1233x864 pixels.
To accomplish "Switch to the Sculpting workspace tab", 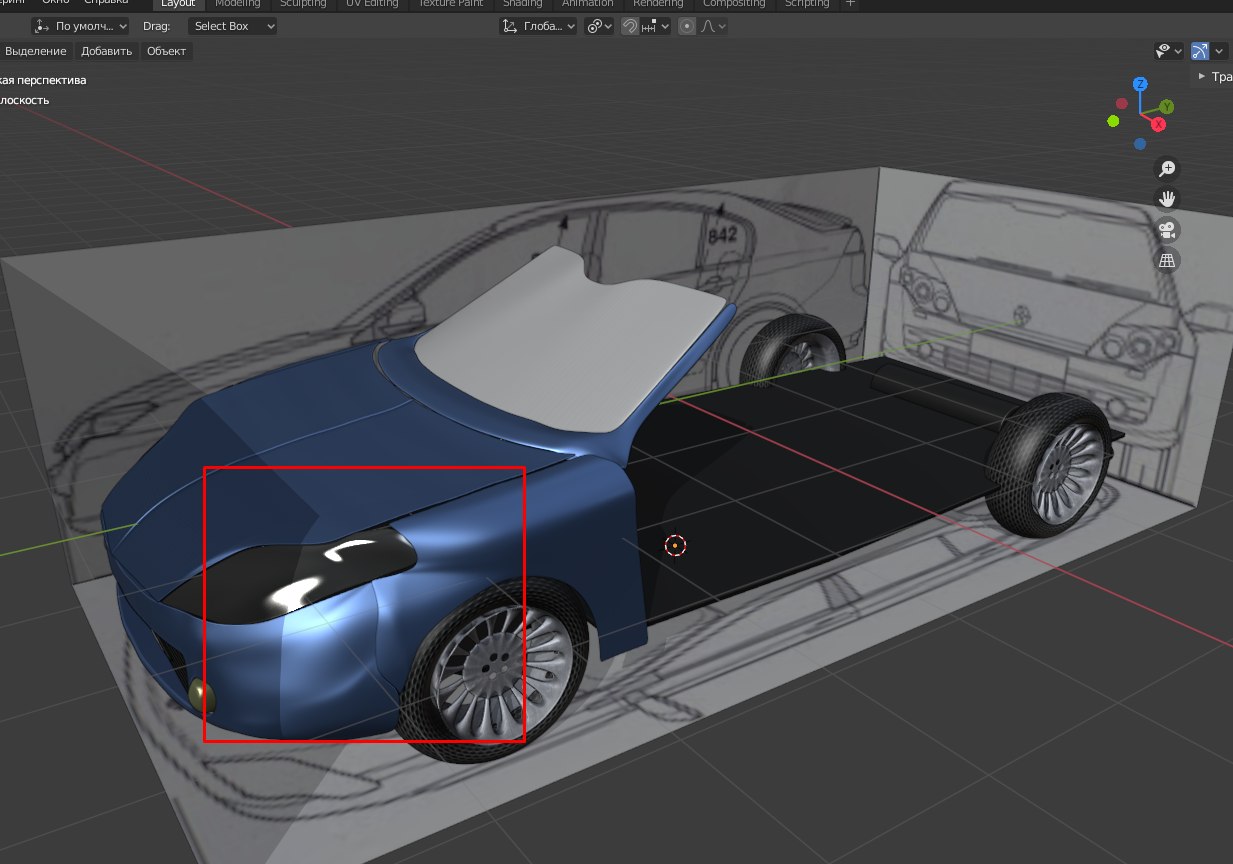I will coord(303,4).
